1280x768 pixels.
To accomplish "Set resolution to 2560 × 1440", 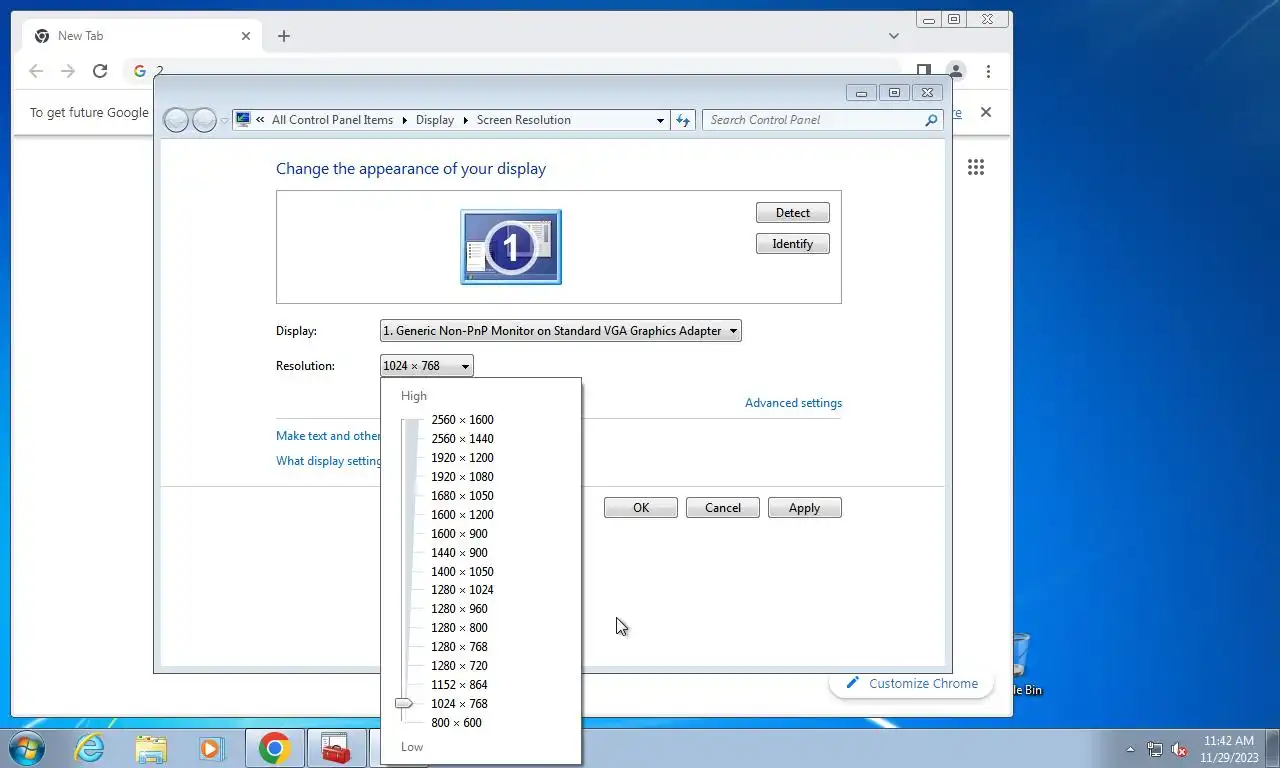I will tap(462, 439).
